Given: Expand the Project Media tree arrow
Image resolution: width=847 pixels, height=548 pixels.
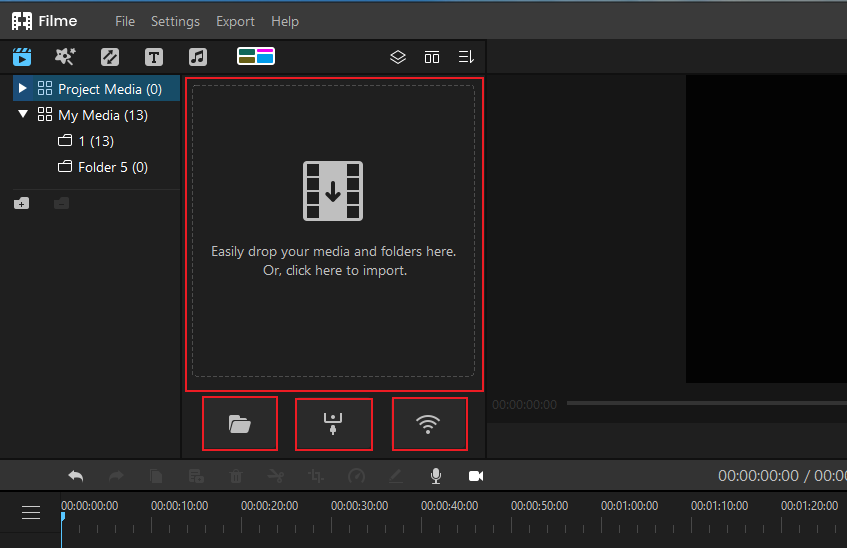Looking at the screenshot, I should coord(22,88).
